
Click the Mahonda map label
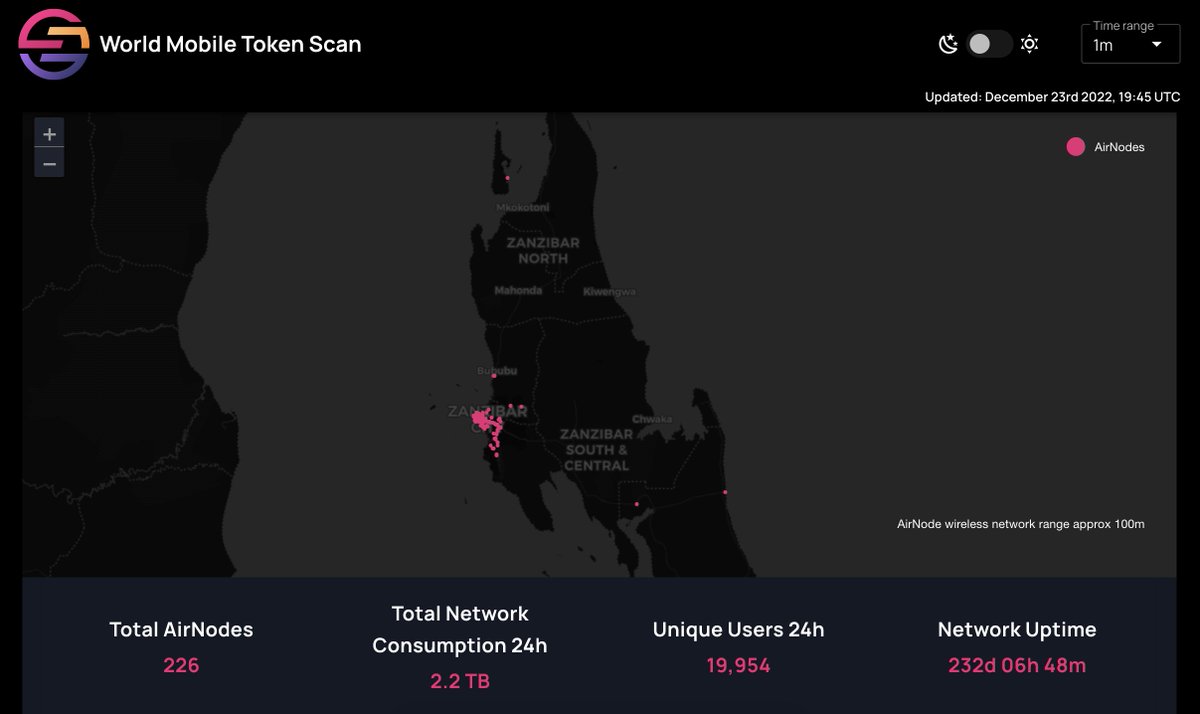518,291
